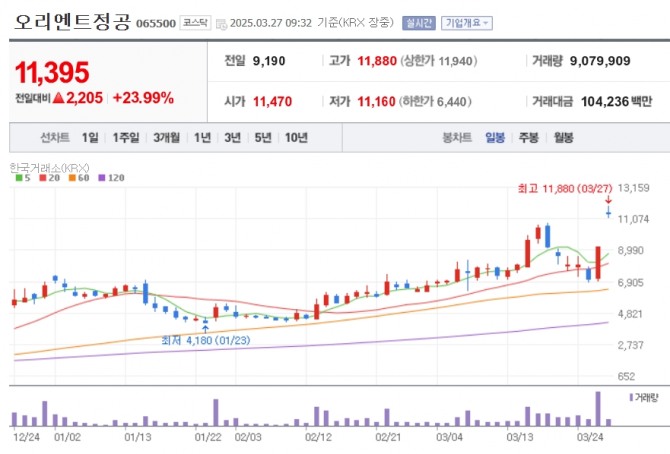Select the 3년 line chart tab

click(x=232, y=138)
